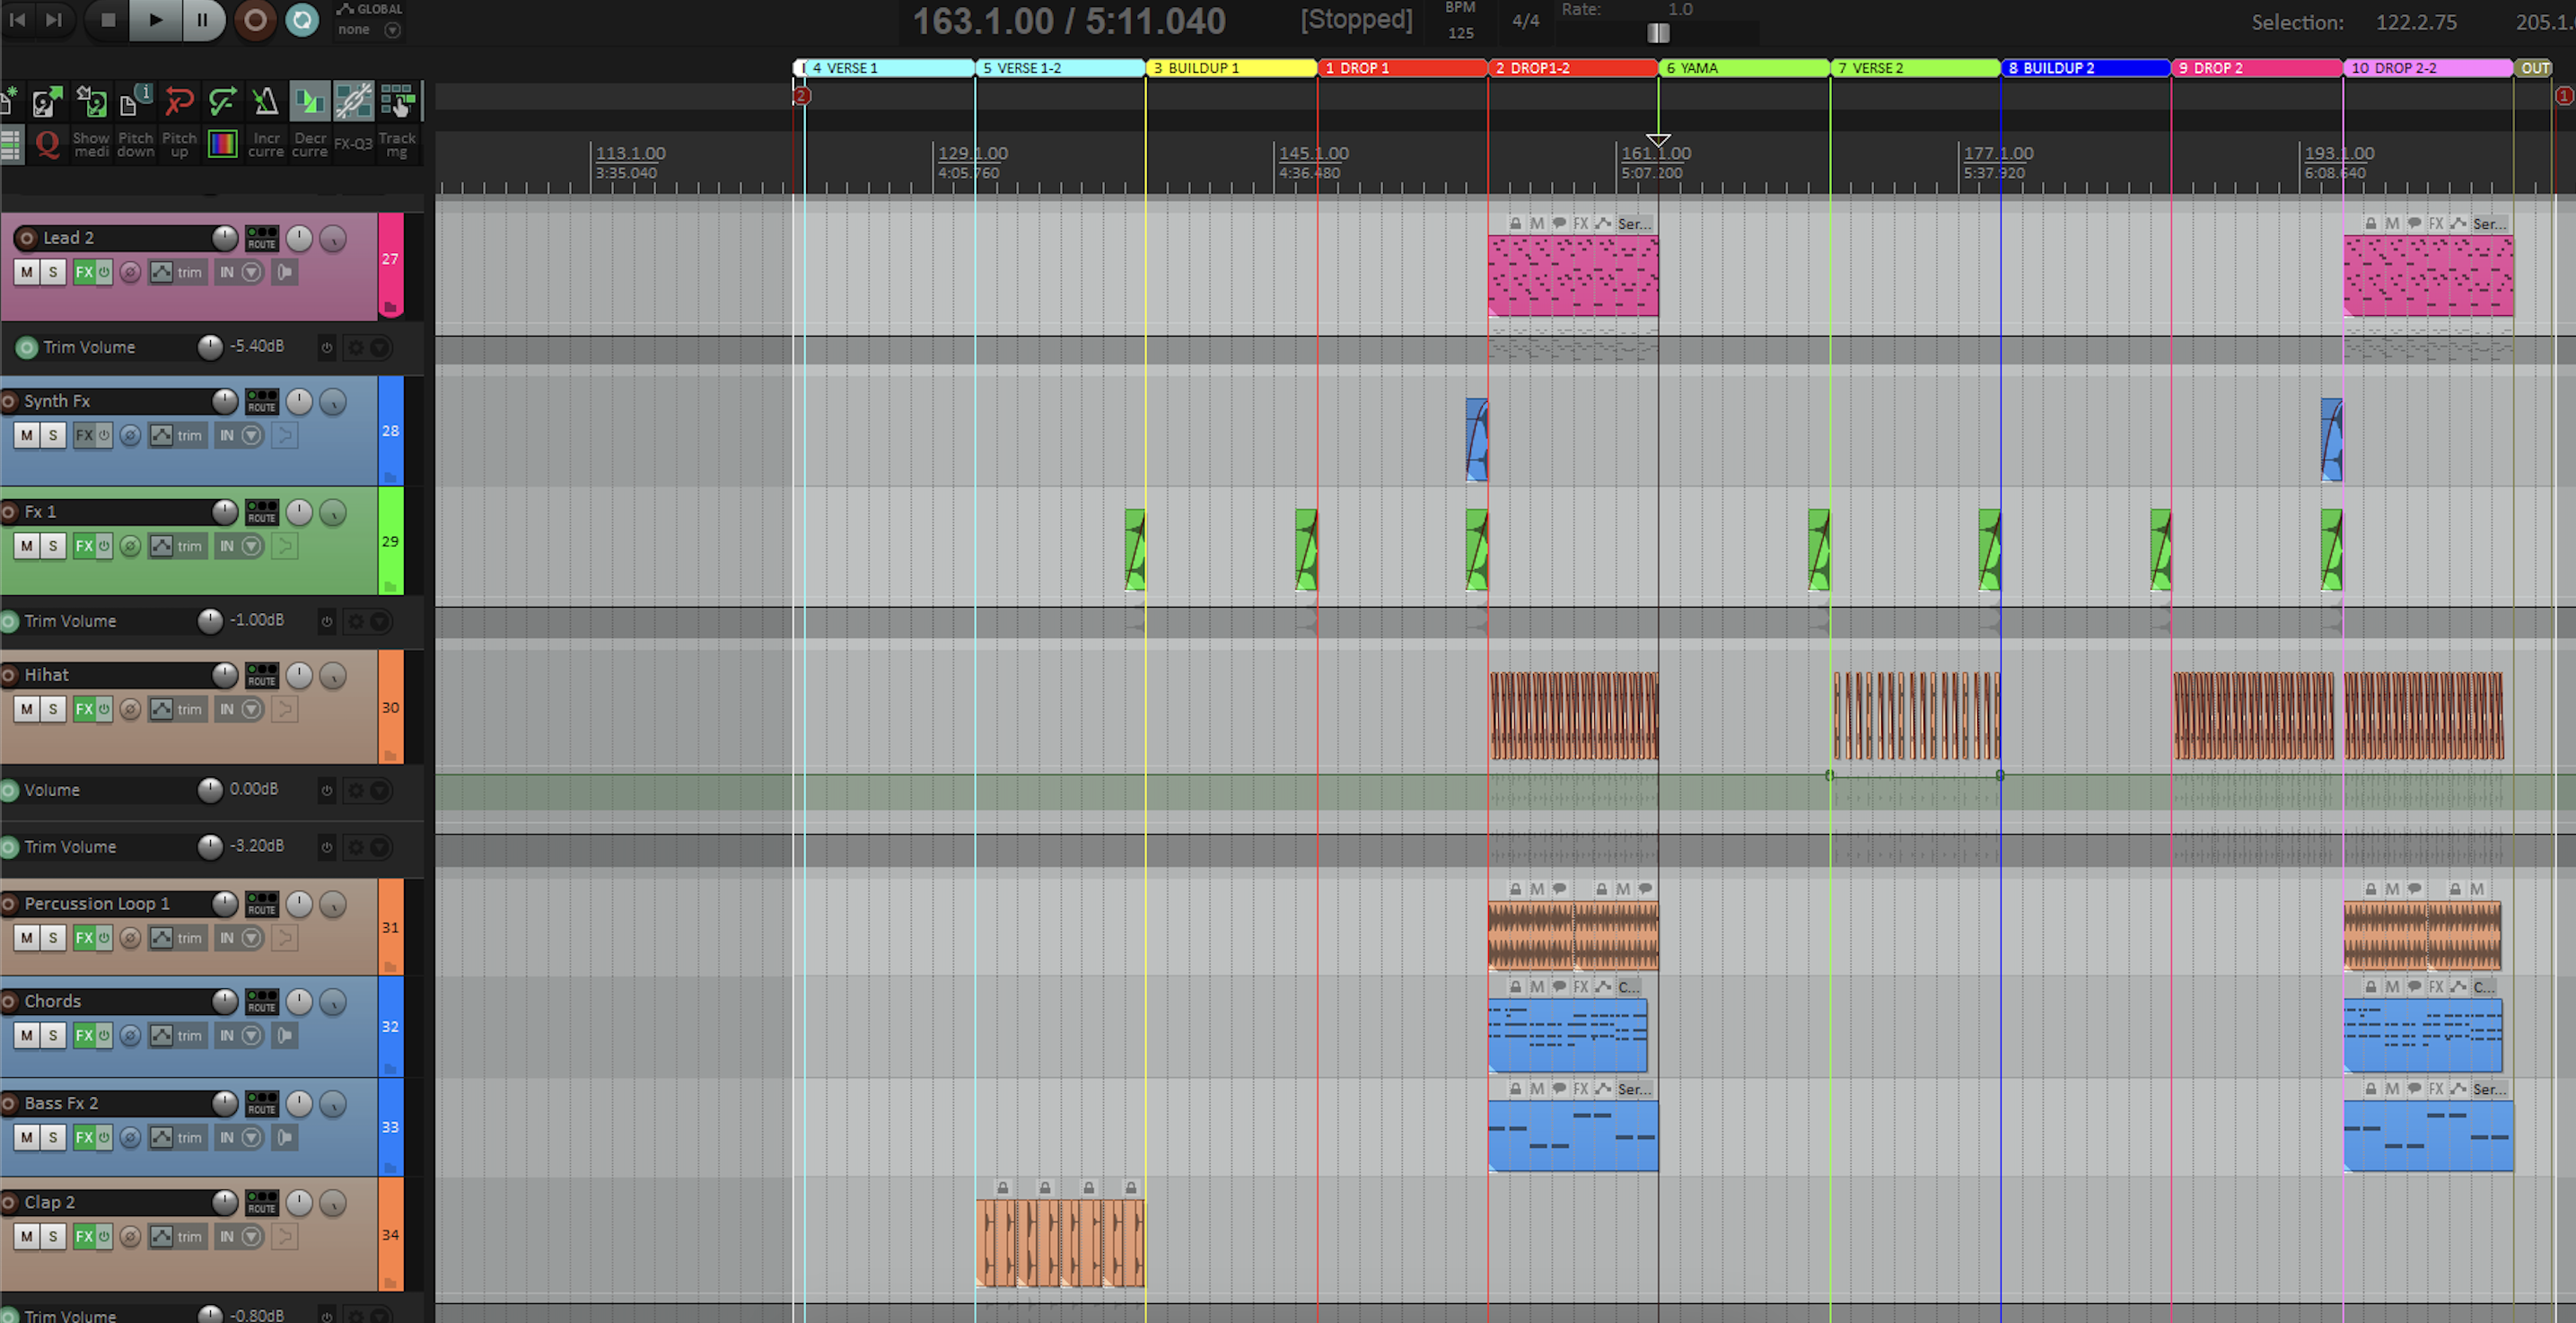The width and height of the screenshot is (2576, 1323).
Task: Click the Track mg toolbar button
Action: 397,145
